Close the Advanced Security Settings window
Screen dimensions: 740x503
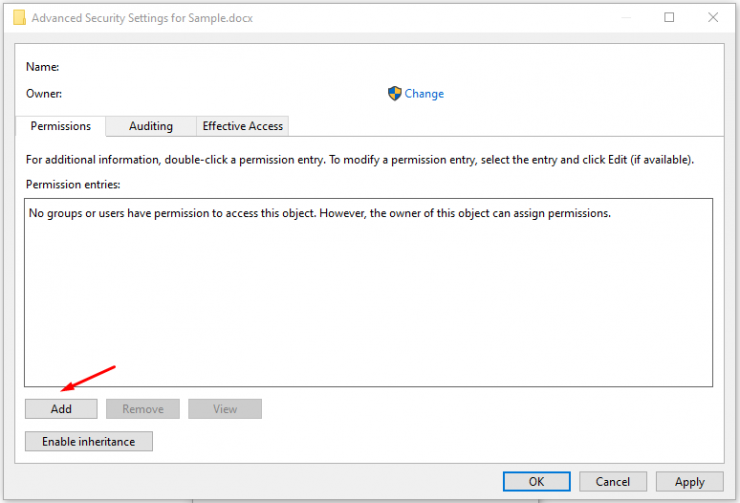(713, 18)
